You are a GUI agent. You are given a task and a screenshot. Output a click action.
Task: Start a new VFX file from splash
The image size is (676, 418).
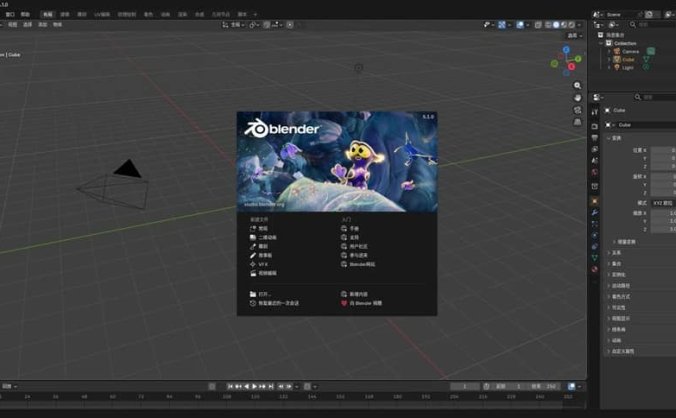click(259, 264)
